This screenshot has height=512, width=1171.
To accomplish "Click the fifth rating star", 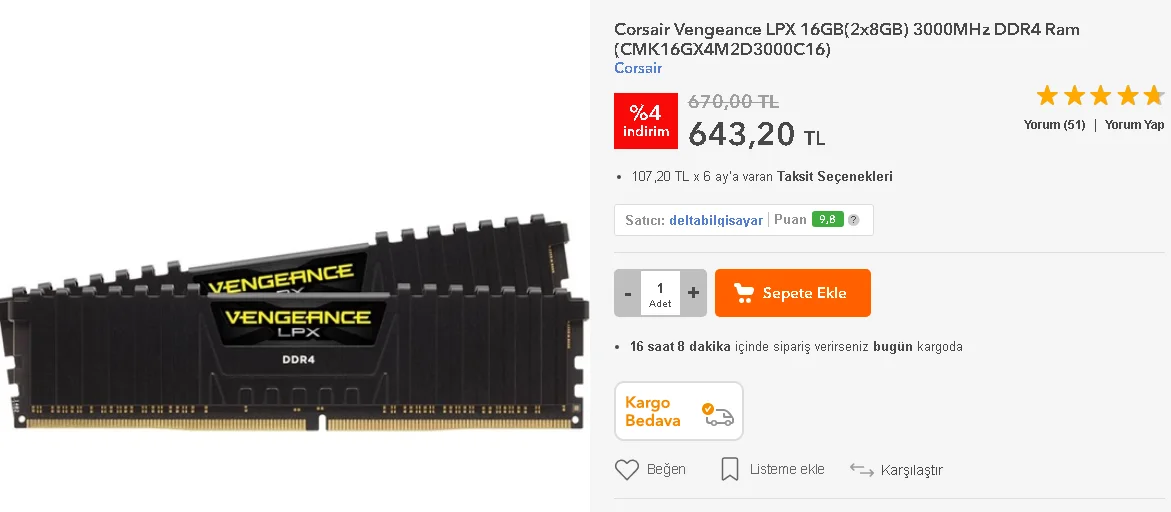I will click(x=1154, y=96).
